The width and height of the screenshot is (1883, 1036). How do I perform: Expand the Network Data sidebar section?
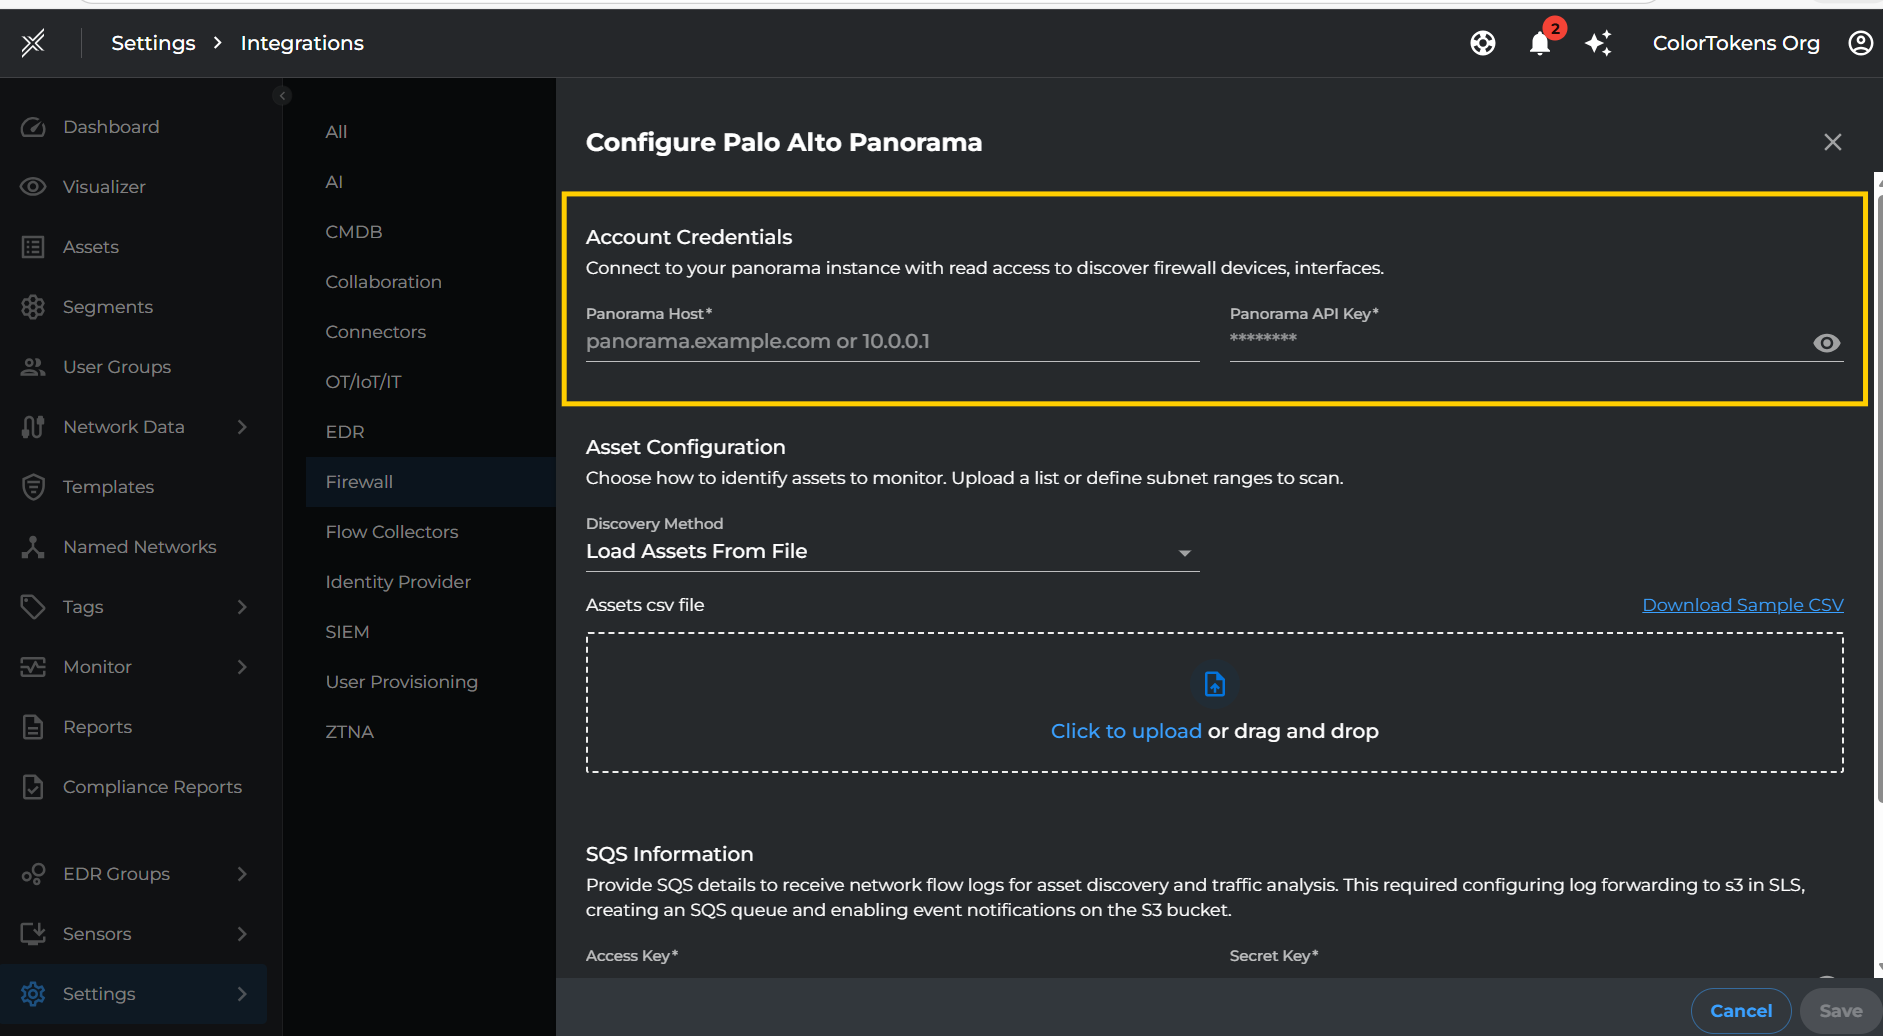click(x=242, y=426)
